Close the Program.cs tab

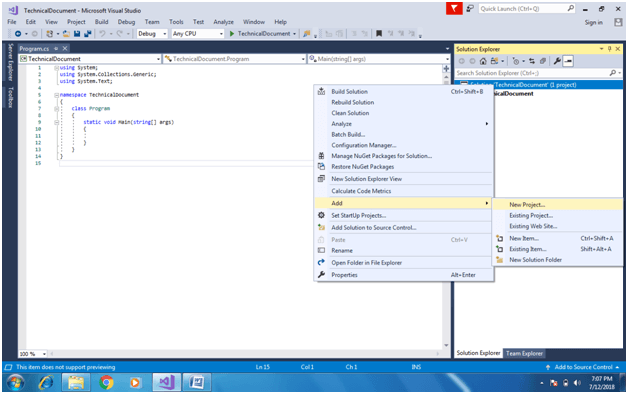pyautogui.click(x=65, y=48)
